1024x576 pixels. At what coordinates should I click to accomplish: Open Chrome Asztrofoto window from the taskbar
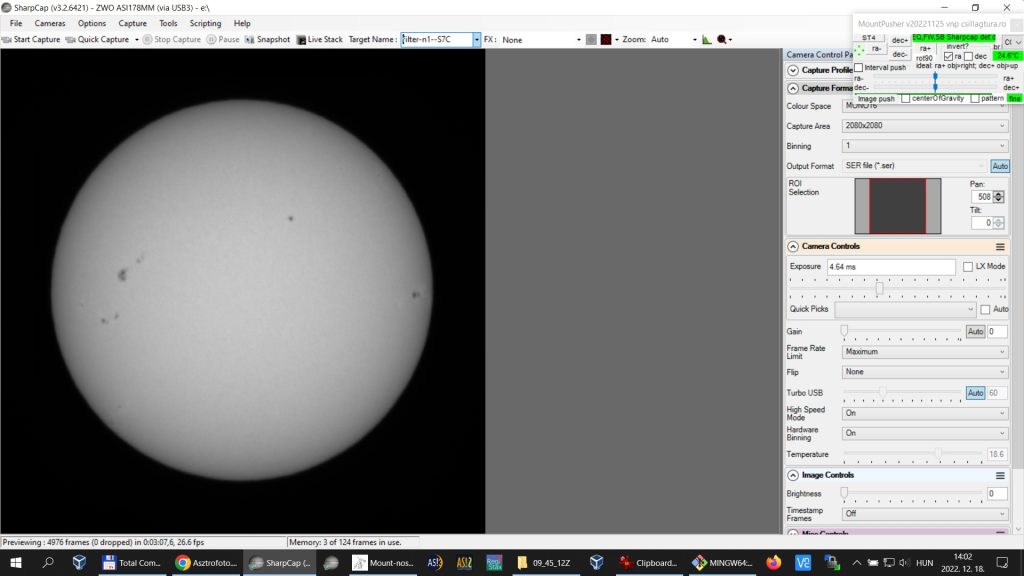coord(206,562)
